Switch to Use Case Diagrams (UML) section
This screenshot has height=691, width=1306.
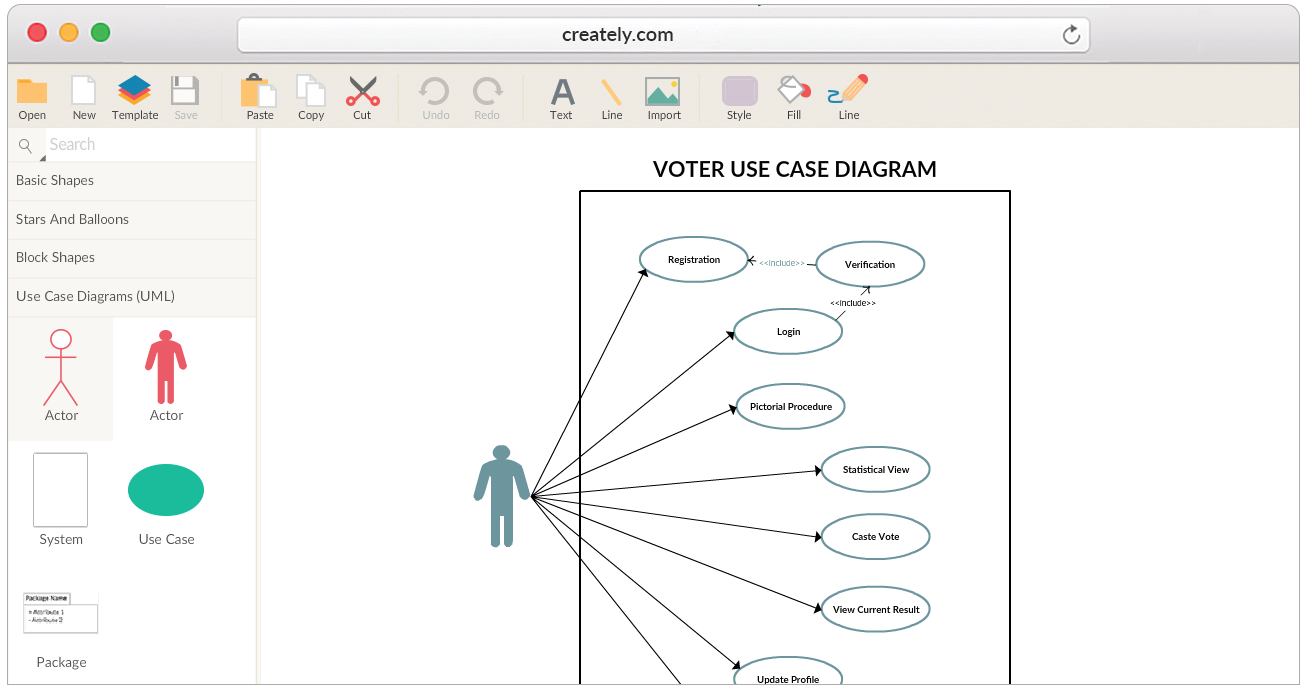pyautogui.click(x=95, y=297)
